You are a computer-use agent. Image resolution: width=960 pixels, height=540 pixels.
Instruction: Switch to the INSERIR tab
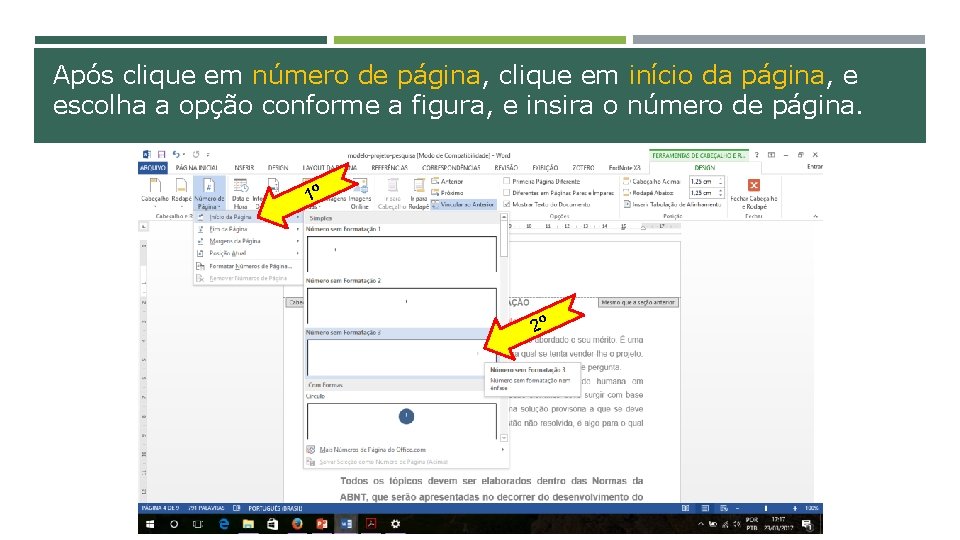[x=244, y=168]
